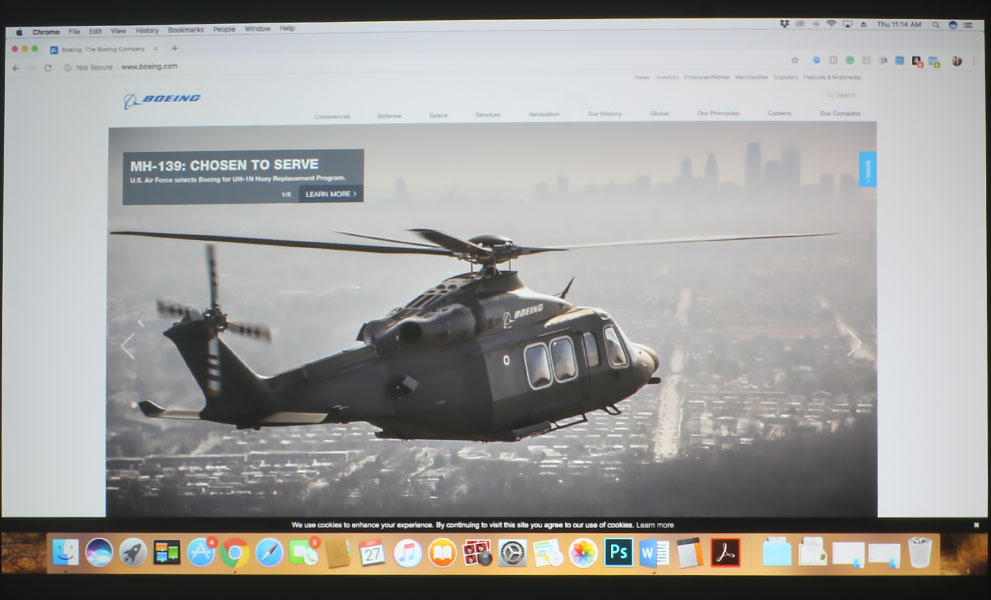Follow the cookie notice Learn more link
This screenshot has width=991, height=600.
pyautogui.click(x=655, y=525)
